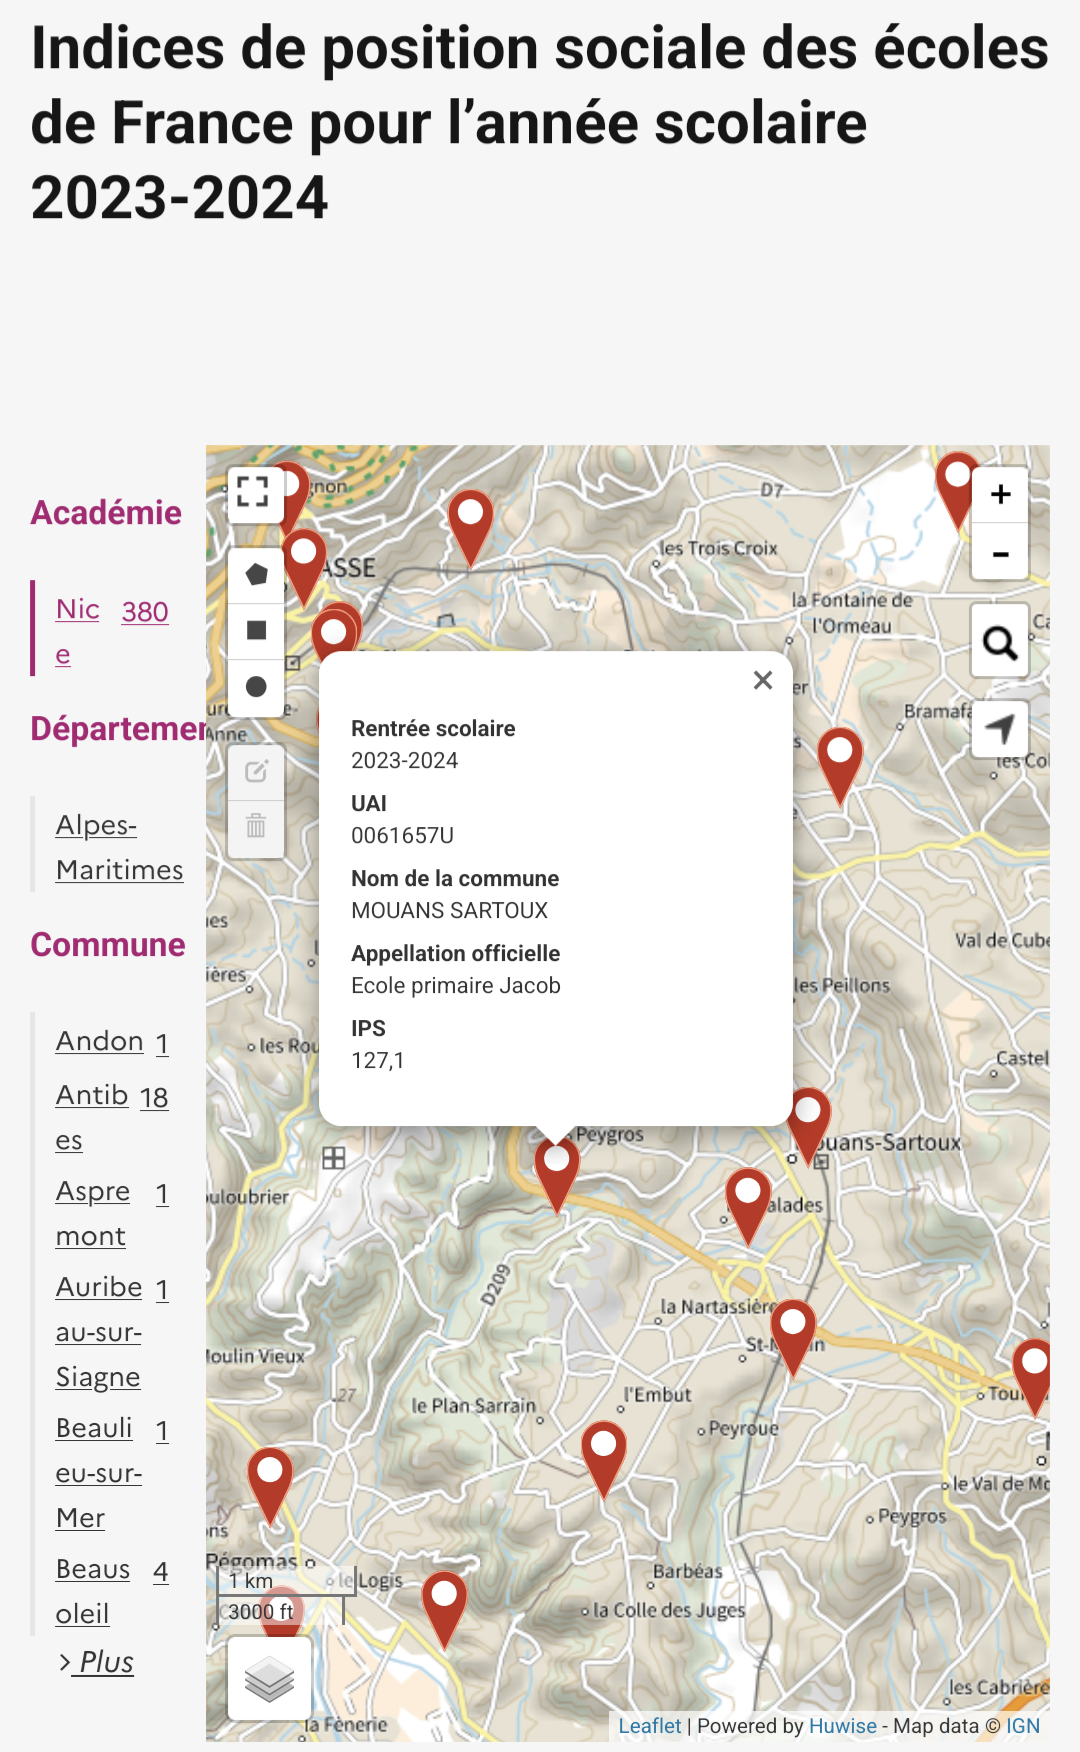This screenshot has height=1752, width=1080.
Task: Locate my position on map
Action: [x=1000, y=728]
